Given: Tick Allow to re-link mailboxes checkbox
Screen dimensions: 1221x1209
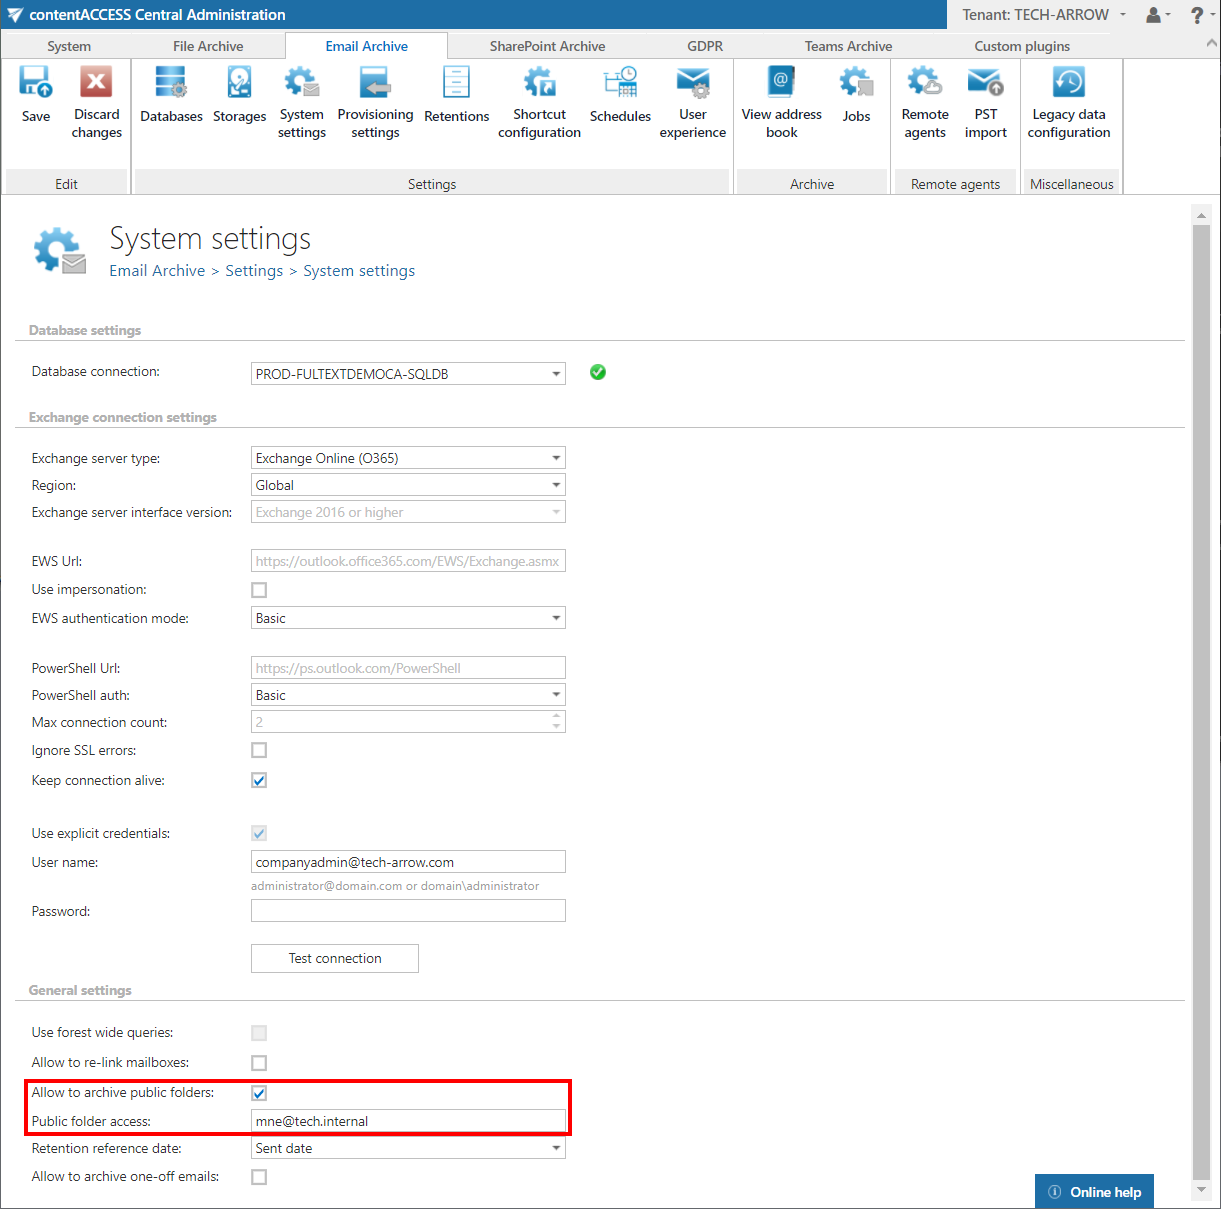Looking at the screenshot, I should [x=259, y=1063].
